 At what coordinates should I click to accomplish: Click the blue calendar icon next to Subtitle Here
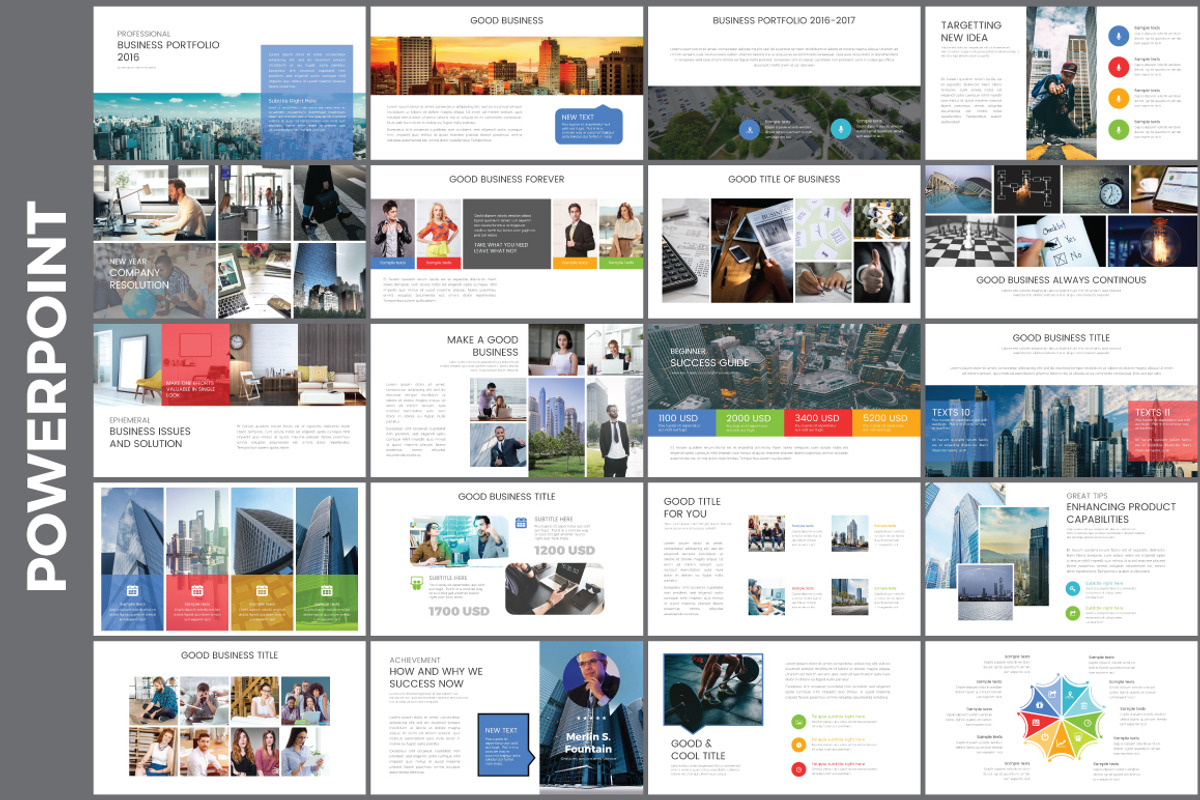(520, 522)
